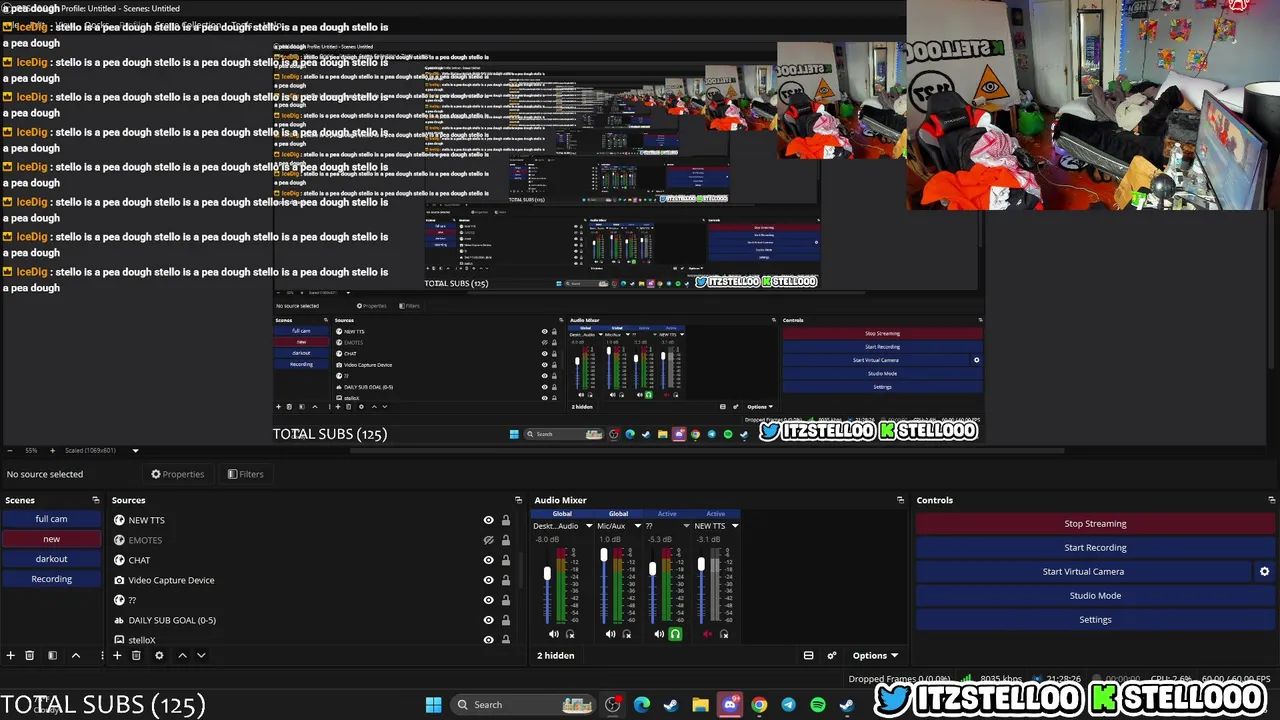This screenshot has width=1280, height=720.
Task: Switch Audio Mixer layout icon
Action: 808,655
